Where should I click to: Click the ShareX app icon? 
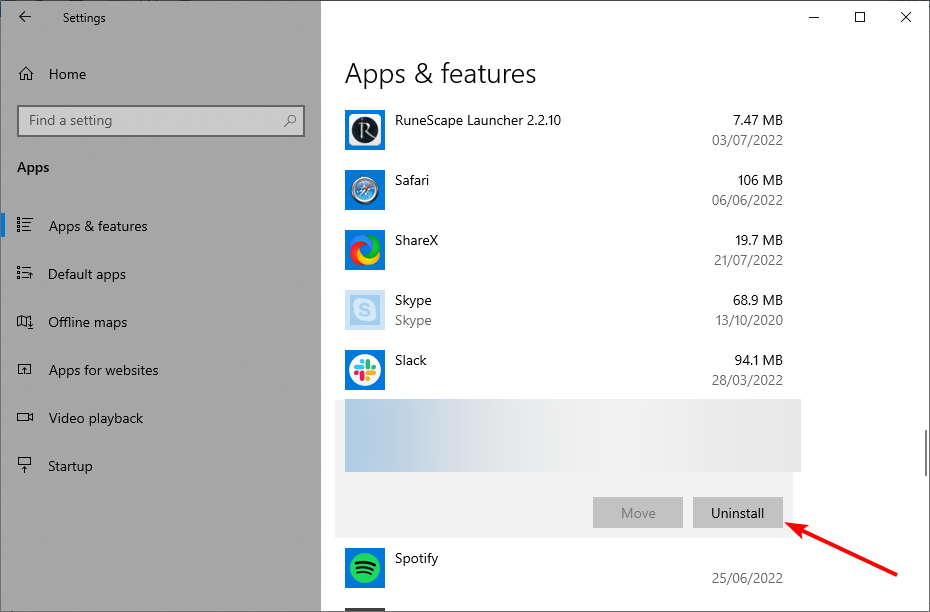click(365, 250)
